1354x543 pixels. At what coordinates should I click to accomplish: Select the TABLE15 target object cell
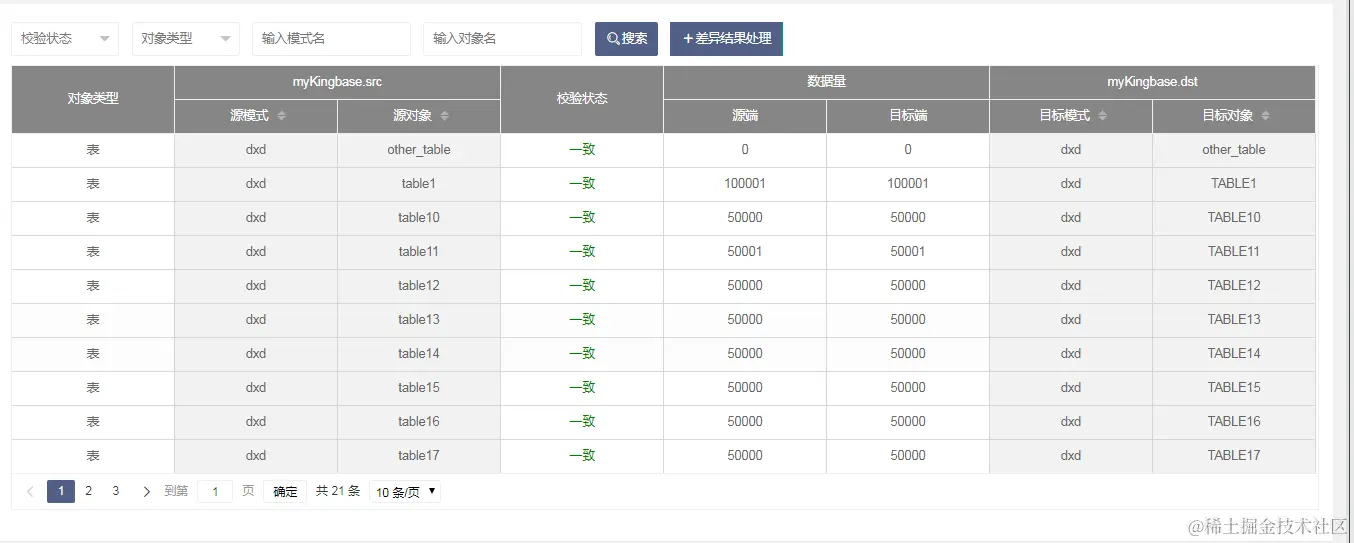click(1234, 388)
